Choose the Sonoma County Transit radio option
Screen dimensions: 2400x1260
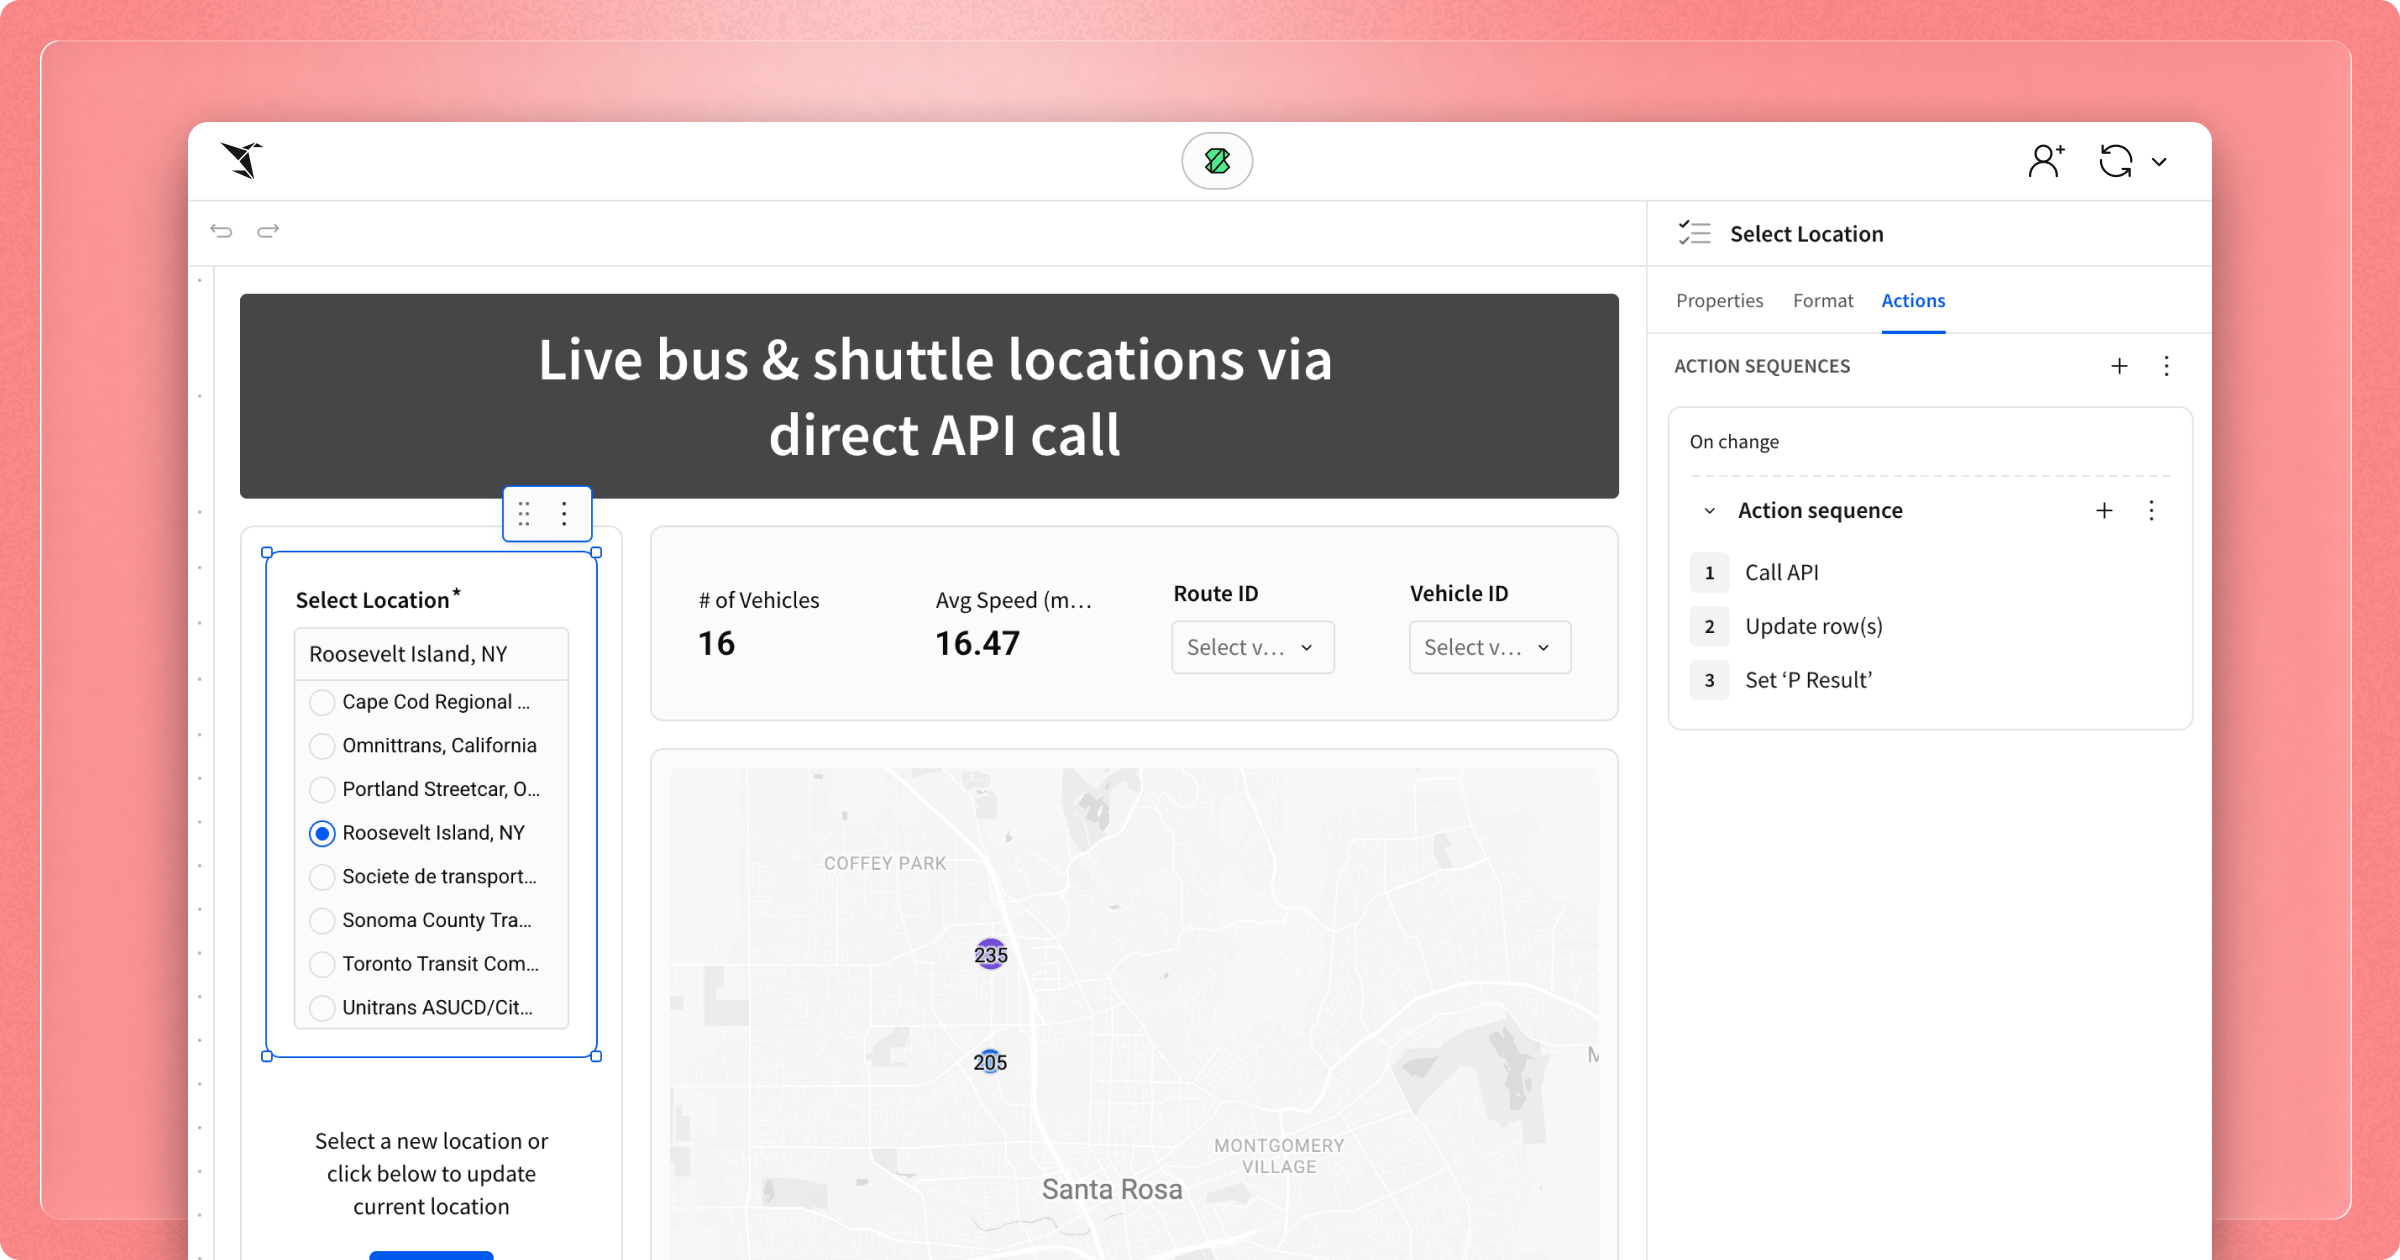pos(322,920)
